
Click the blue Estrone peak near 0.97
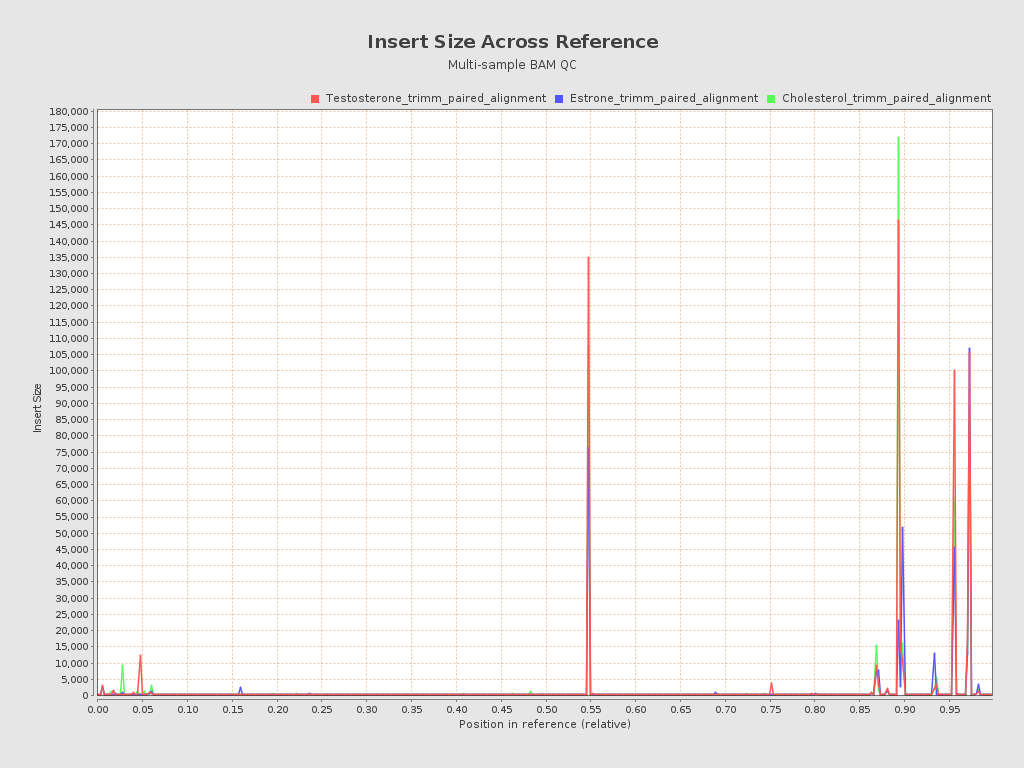point(969,350)
